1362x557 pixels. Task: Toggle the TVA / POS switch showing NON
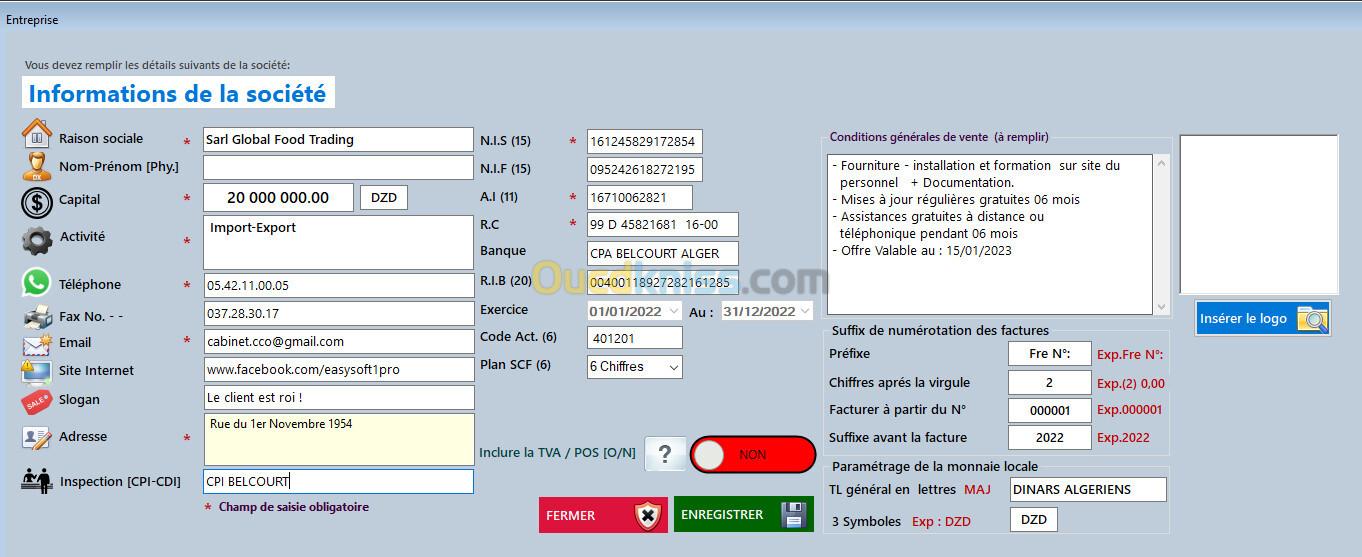coord(752,454)
